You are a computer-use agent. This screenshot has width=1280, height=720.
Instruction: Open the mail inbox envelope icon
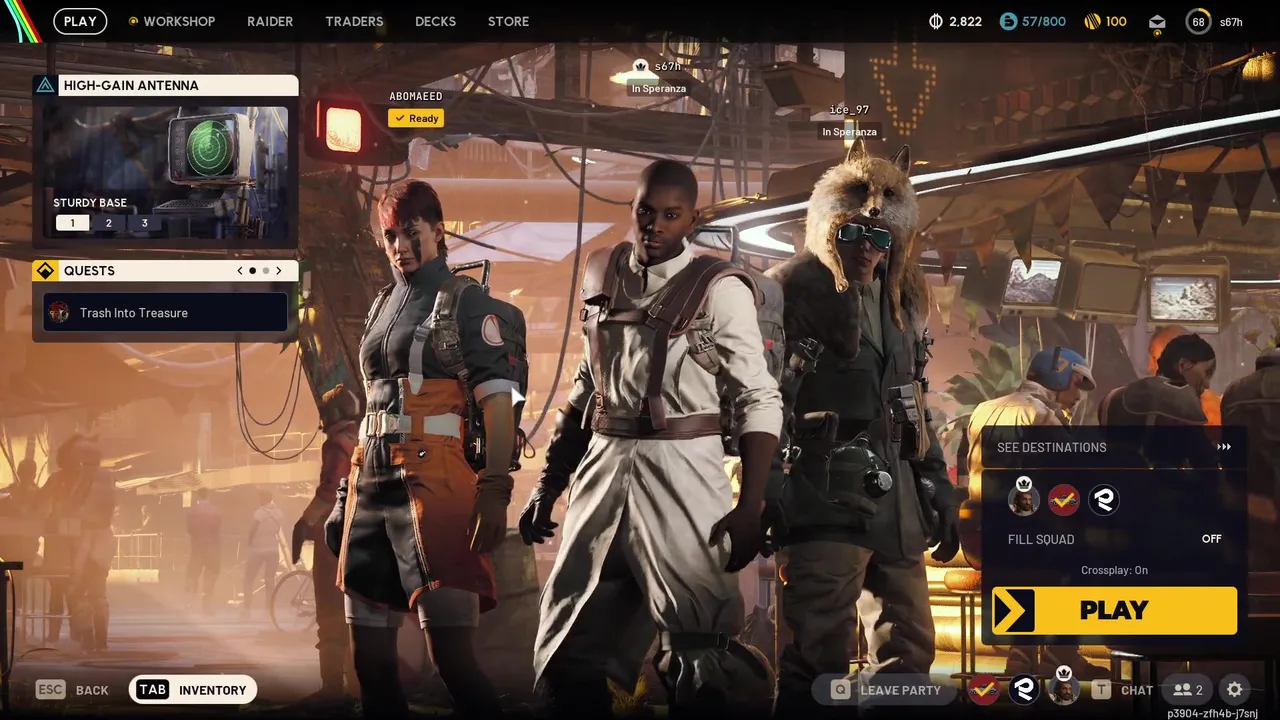1157,22
